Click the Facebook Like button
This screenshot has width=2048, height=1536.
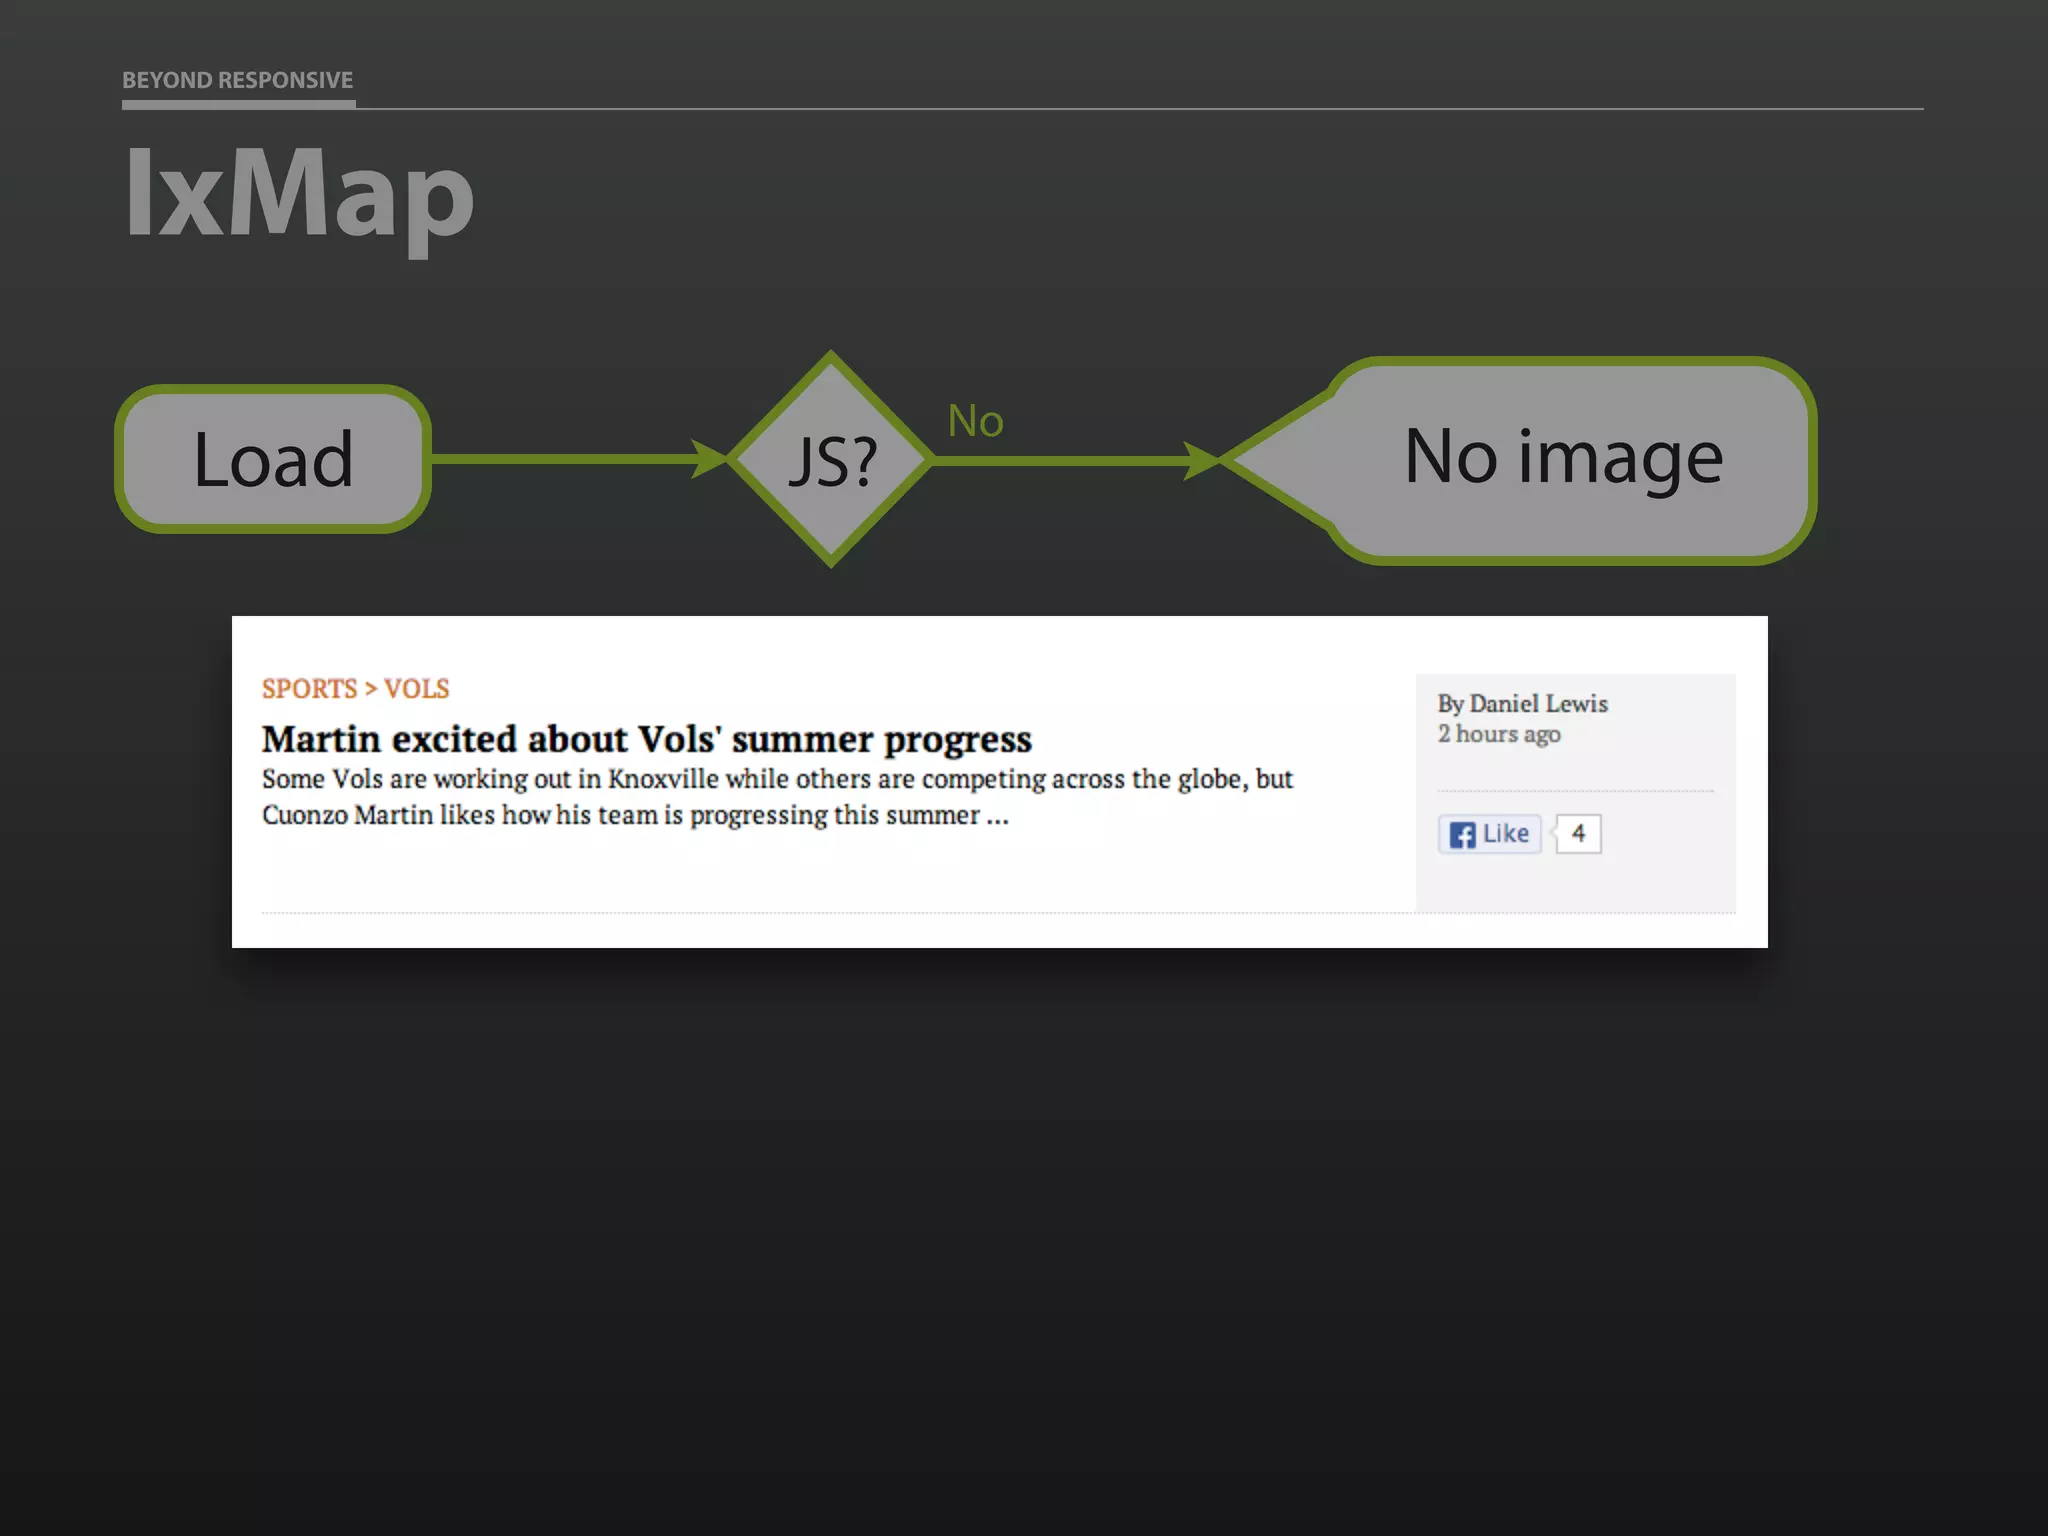tap(1489, 834)
